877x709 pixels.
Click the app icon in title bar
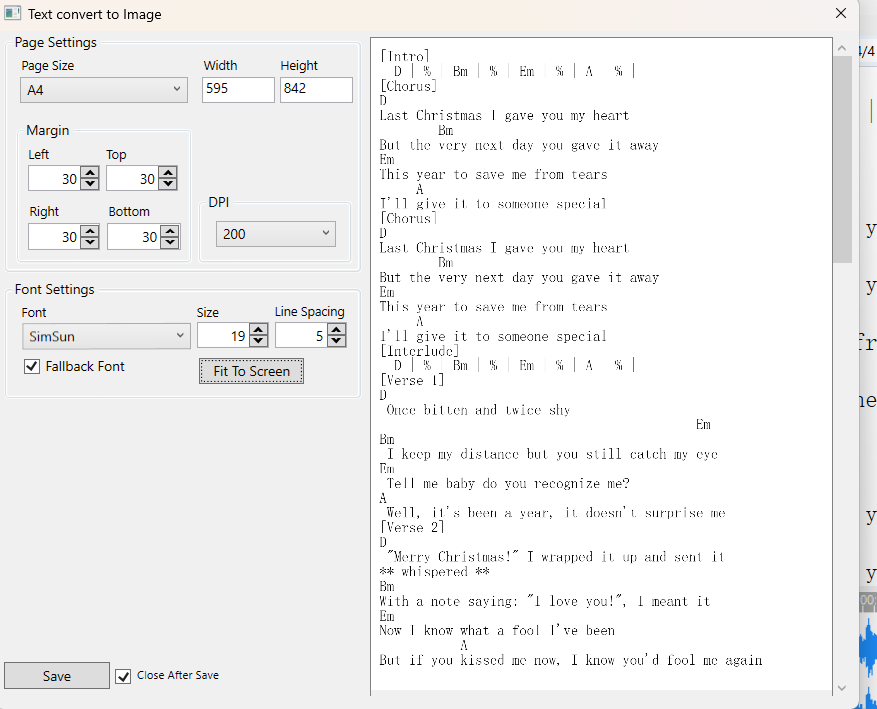(13, 14)
